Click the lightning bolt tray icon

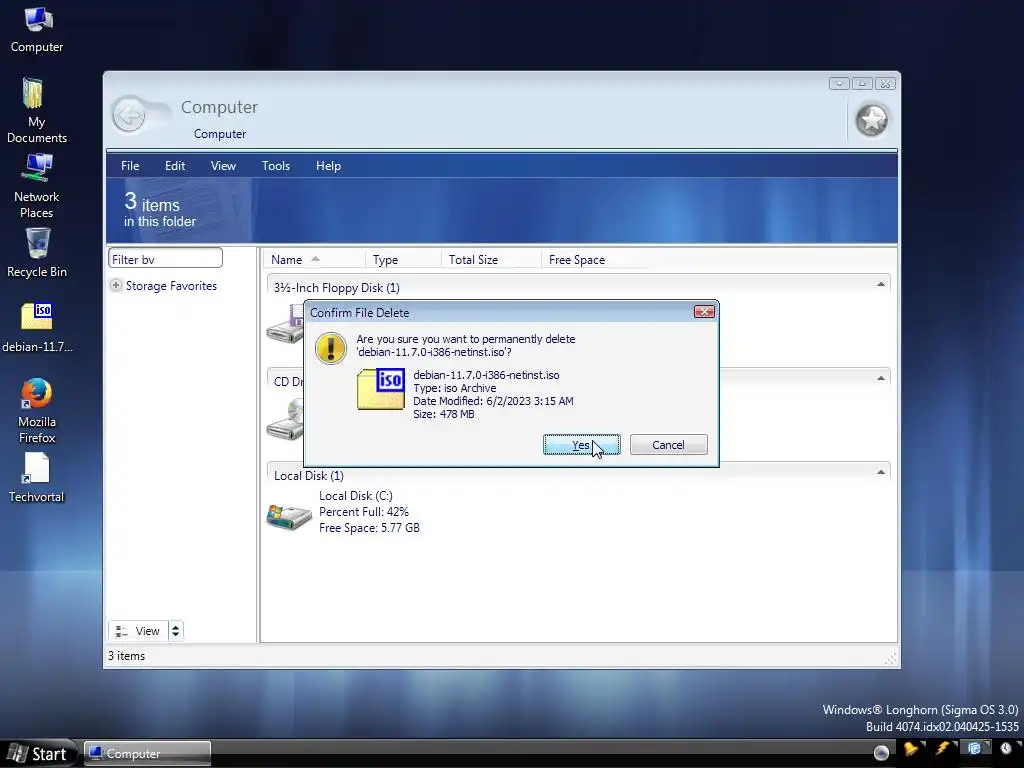[942, 749]
